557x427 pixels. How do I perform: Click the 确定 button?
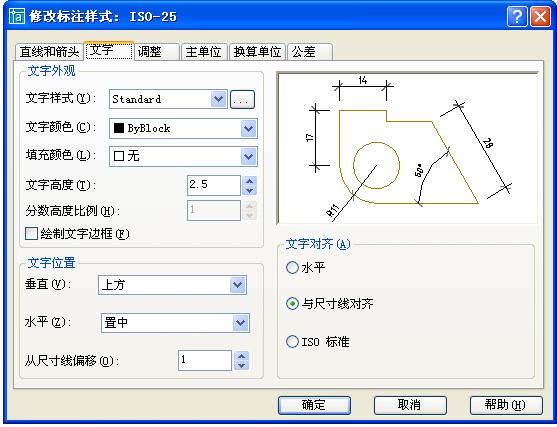pyautogui.click(x=314, y=405)
